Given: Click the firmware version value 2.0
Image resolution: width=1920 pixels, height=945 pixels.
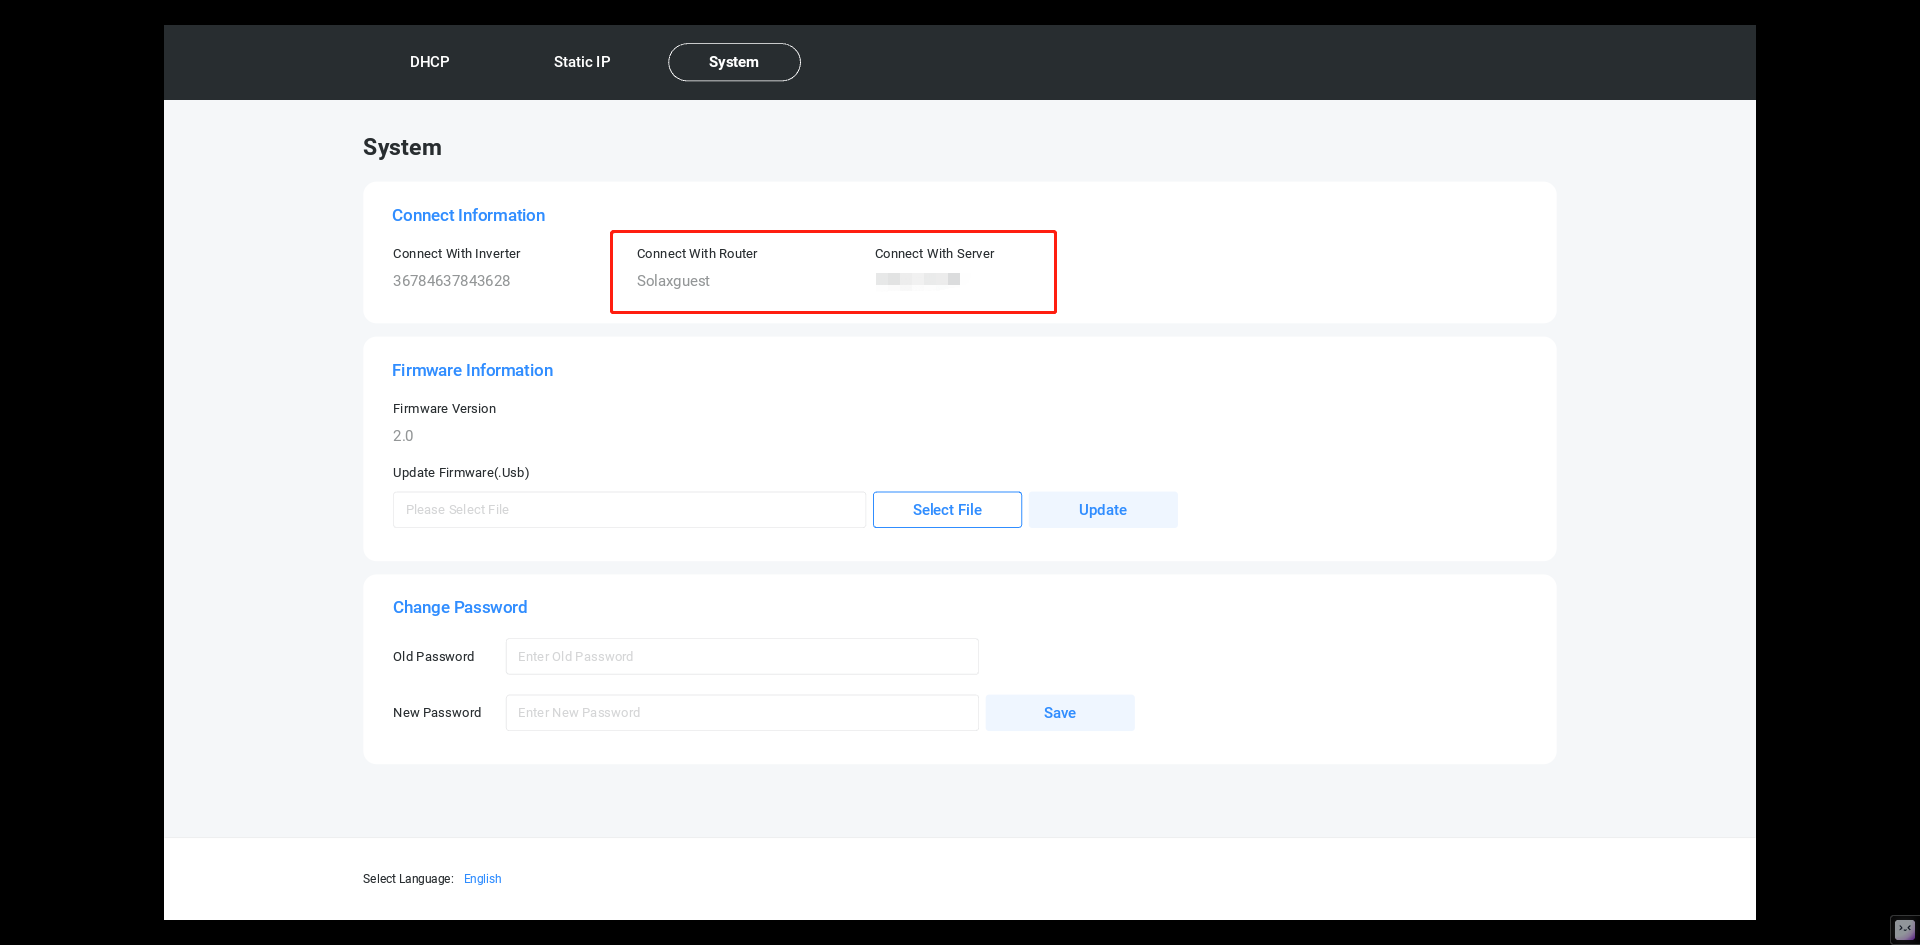Looking at the screenshot, I should pyautogui.click(x=403, y=436).
